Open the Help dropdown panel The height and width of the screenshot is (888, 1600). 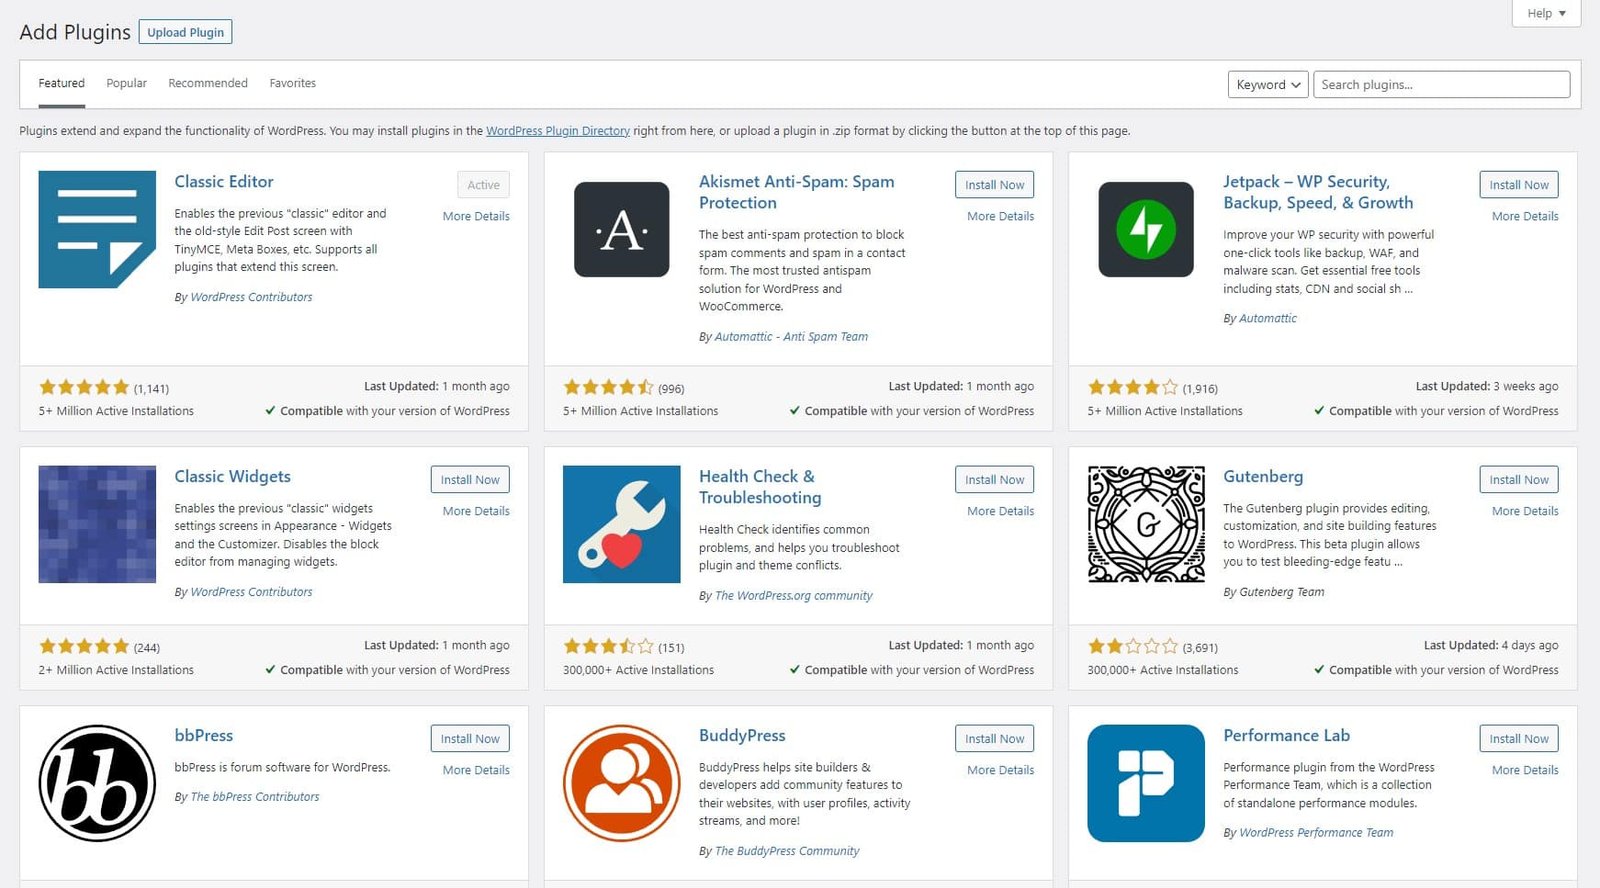click(1546, 13)
